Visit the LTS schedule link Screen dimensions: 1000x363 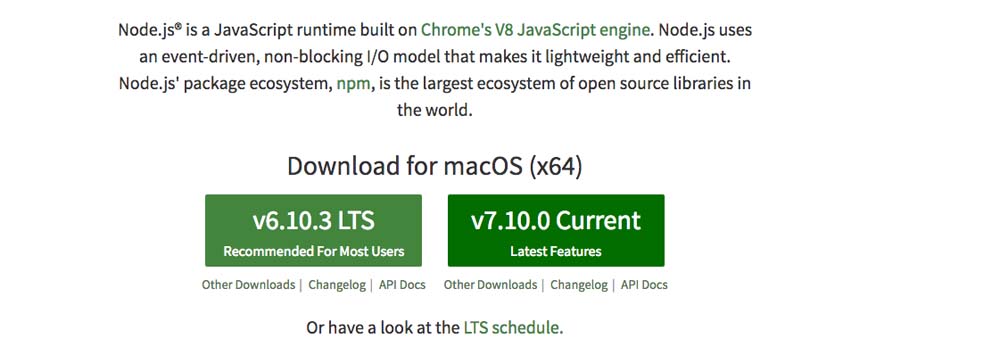click(512, 328)
